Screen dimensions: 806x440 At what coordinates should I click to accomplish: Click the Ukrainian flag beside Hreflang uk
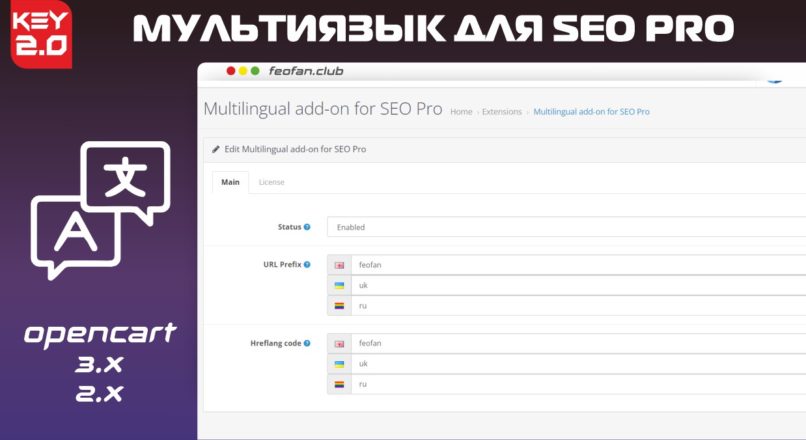pyautogui.click(x=339, y=364)
